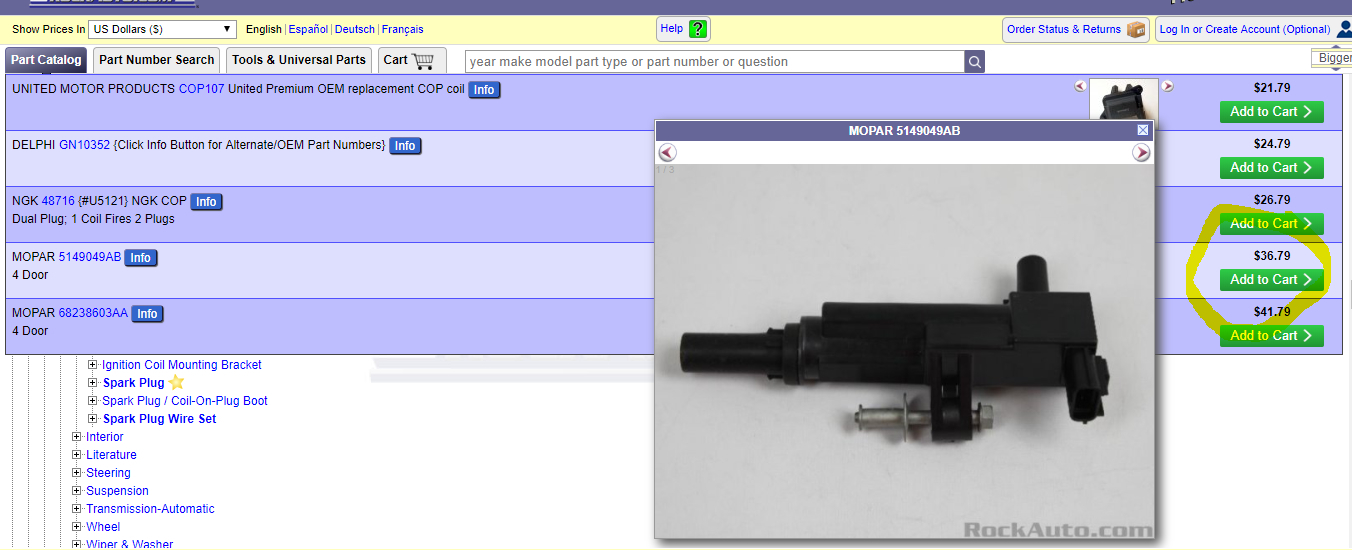
Task: Open part number 5149049AB link
Action: [90, 257]
